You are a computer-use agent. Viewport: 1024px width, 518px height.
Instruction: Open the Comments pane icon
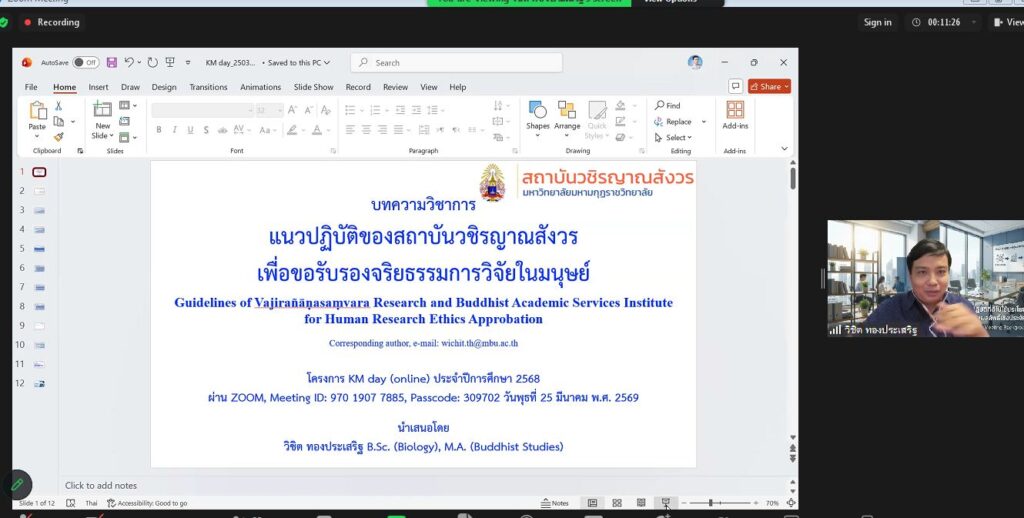coord(736,87)
